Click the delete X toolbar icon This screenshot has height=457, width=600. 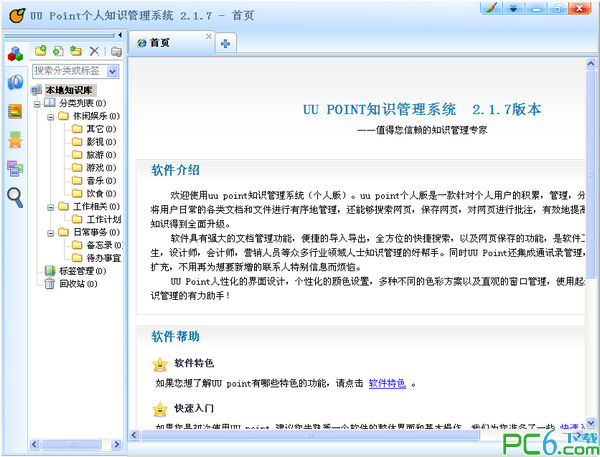[94, 51]
